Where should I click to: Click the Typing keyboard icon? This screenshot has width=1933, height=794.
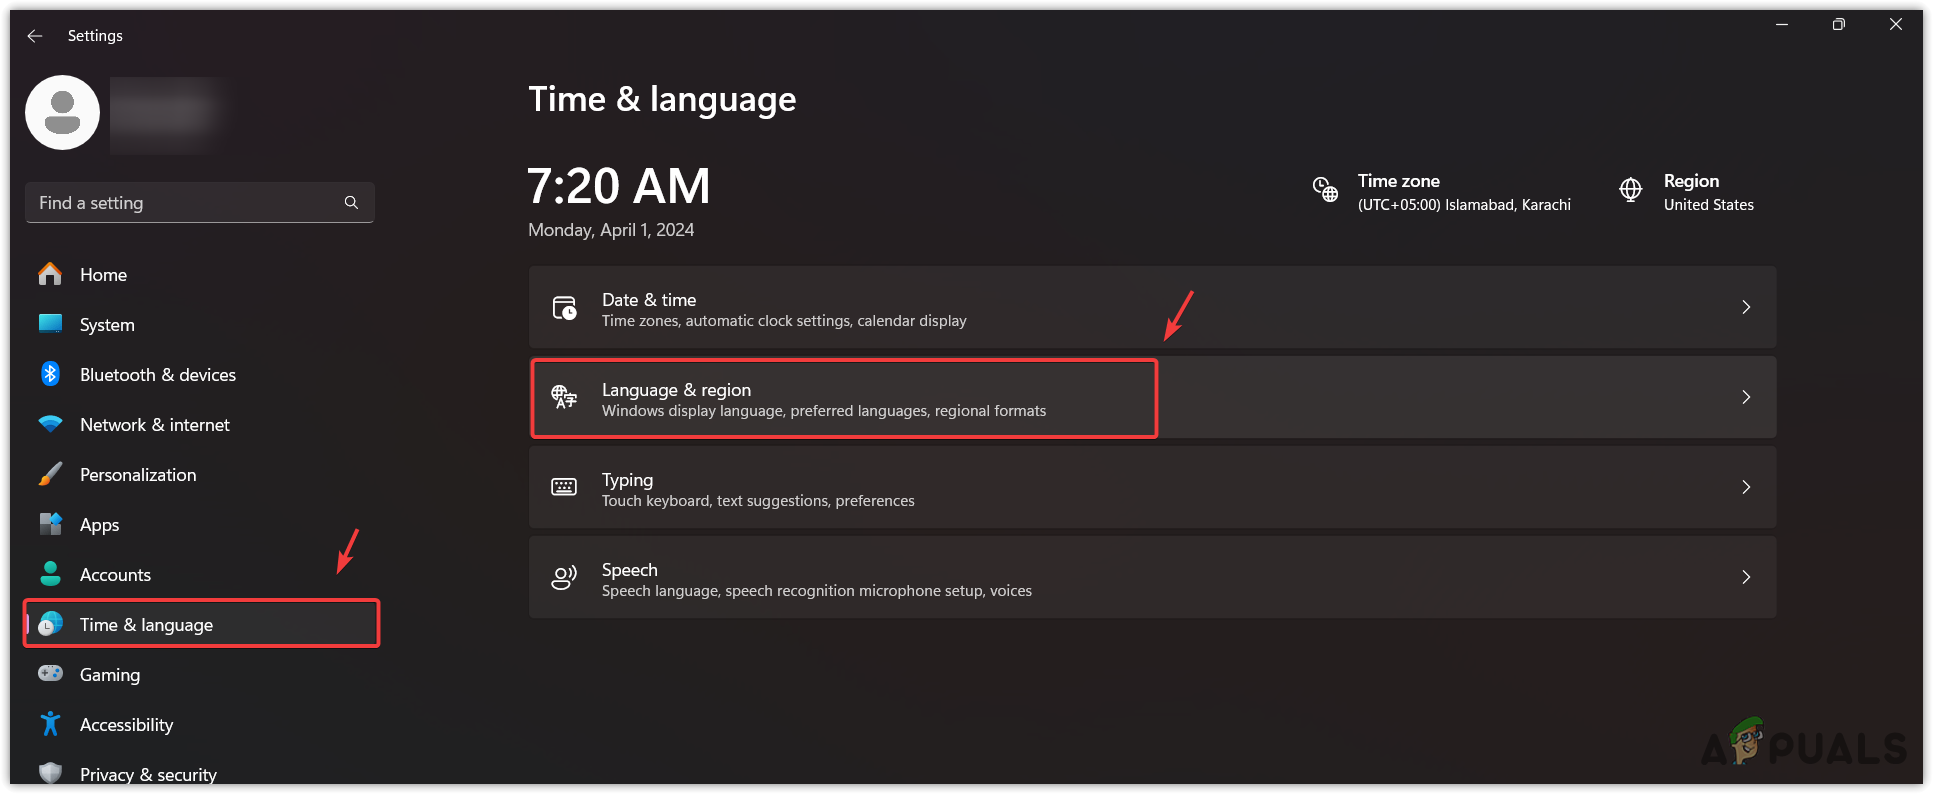click(x=564, y=487)
